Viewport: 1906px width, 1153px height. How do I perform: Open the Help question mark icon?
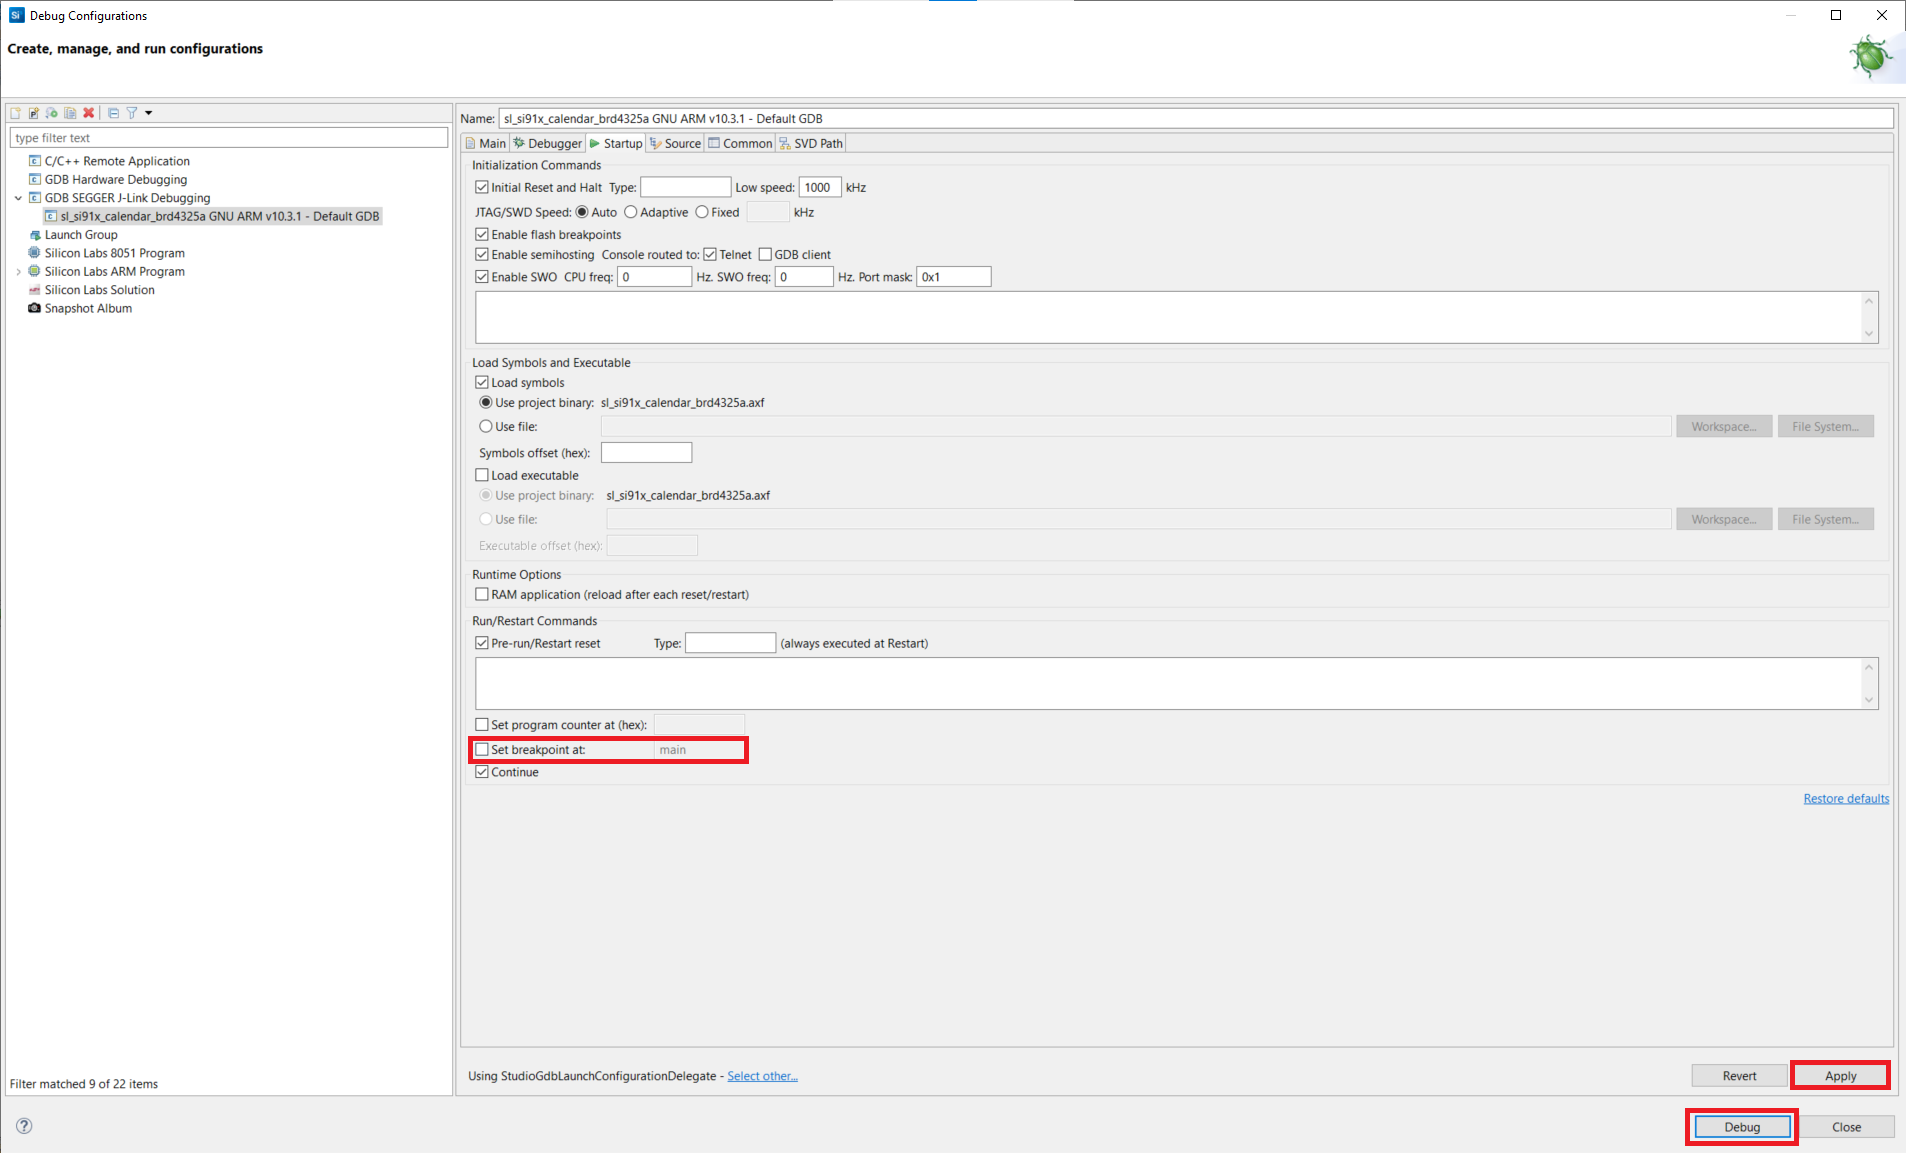tap(24, 1126)
